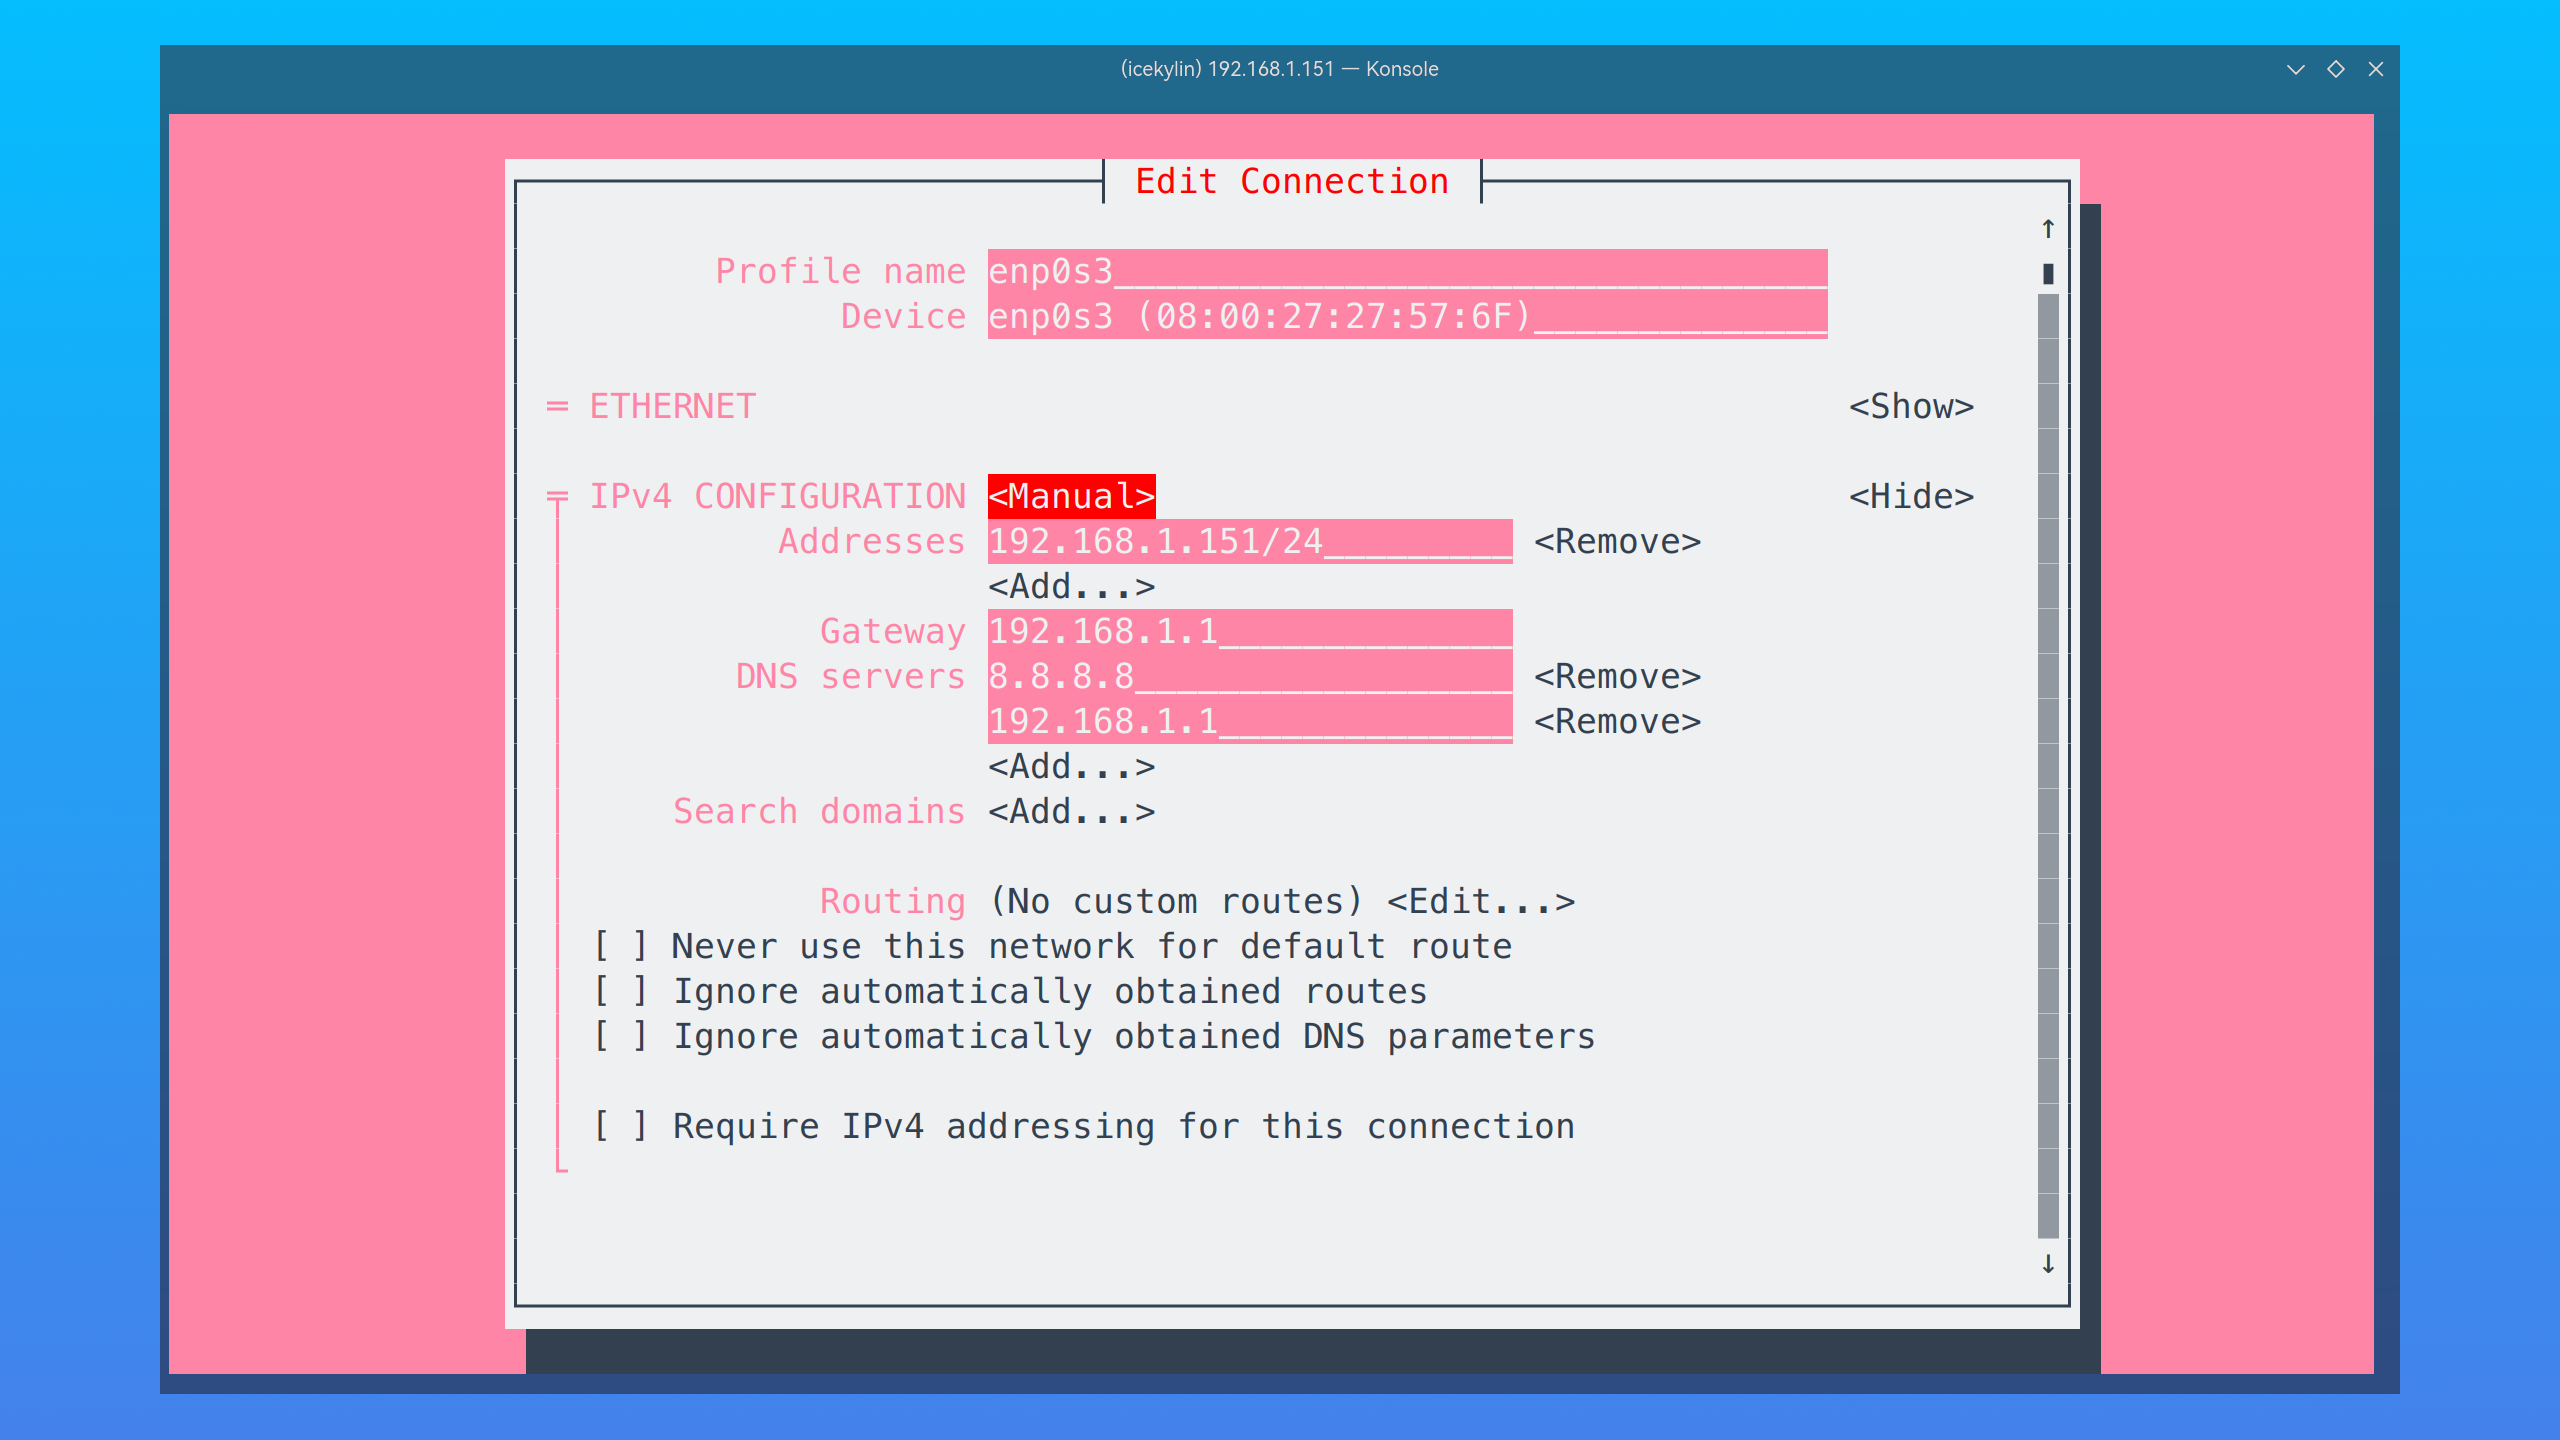Image resolution: width=2560 pixels, height=1440 pixels.
Task: Edit custom routes under Routing
Action: pyautogui.click(x=1481, y=901)
